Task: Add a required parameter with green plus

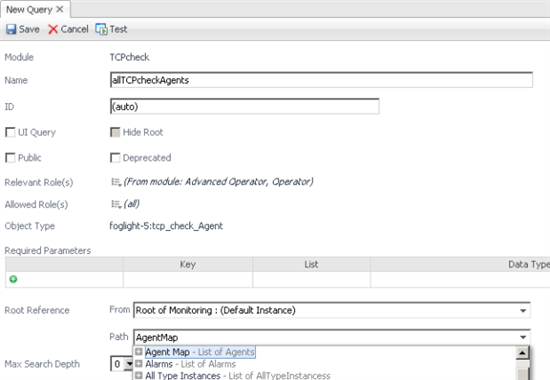Action: [13, 279]
